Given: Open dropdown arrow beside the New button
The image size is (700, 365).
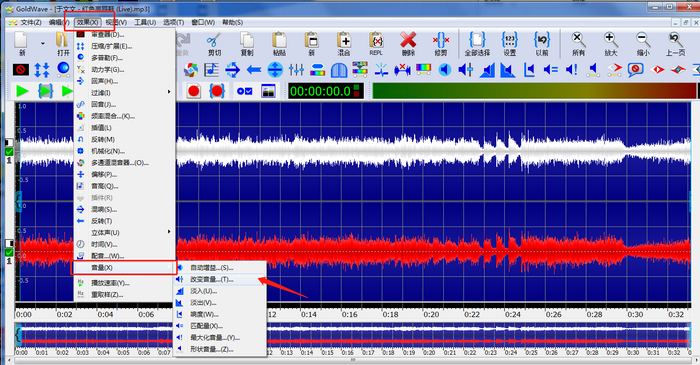Looking at the screenshot, I should 43,44.
